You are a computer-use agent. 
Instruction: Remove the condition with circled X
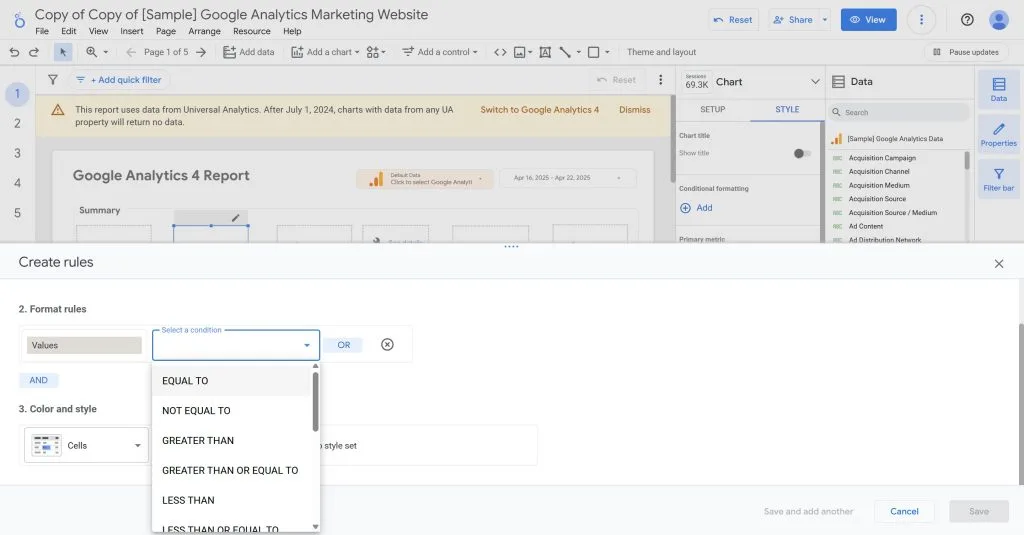tap(387, 344)
